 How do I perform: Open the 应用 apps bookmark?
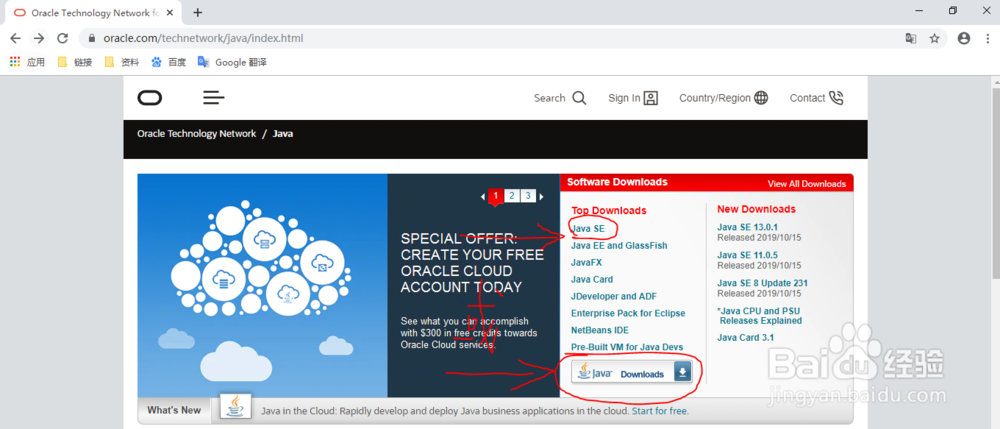pyautogui.click(x=27, y=62)
